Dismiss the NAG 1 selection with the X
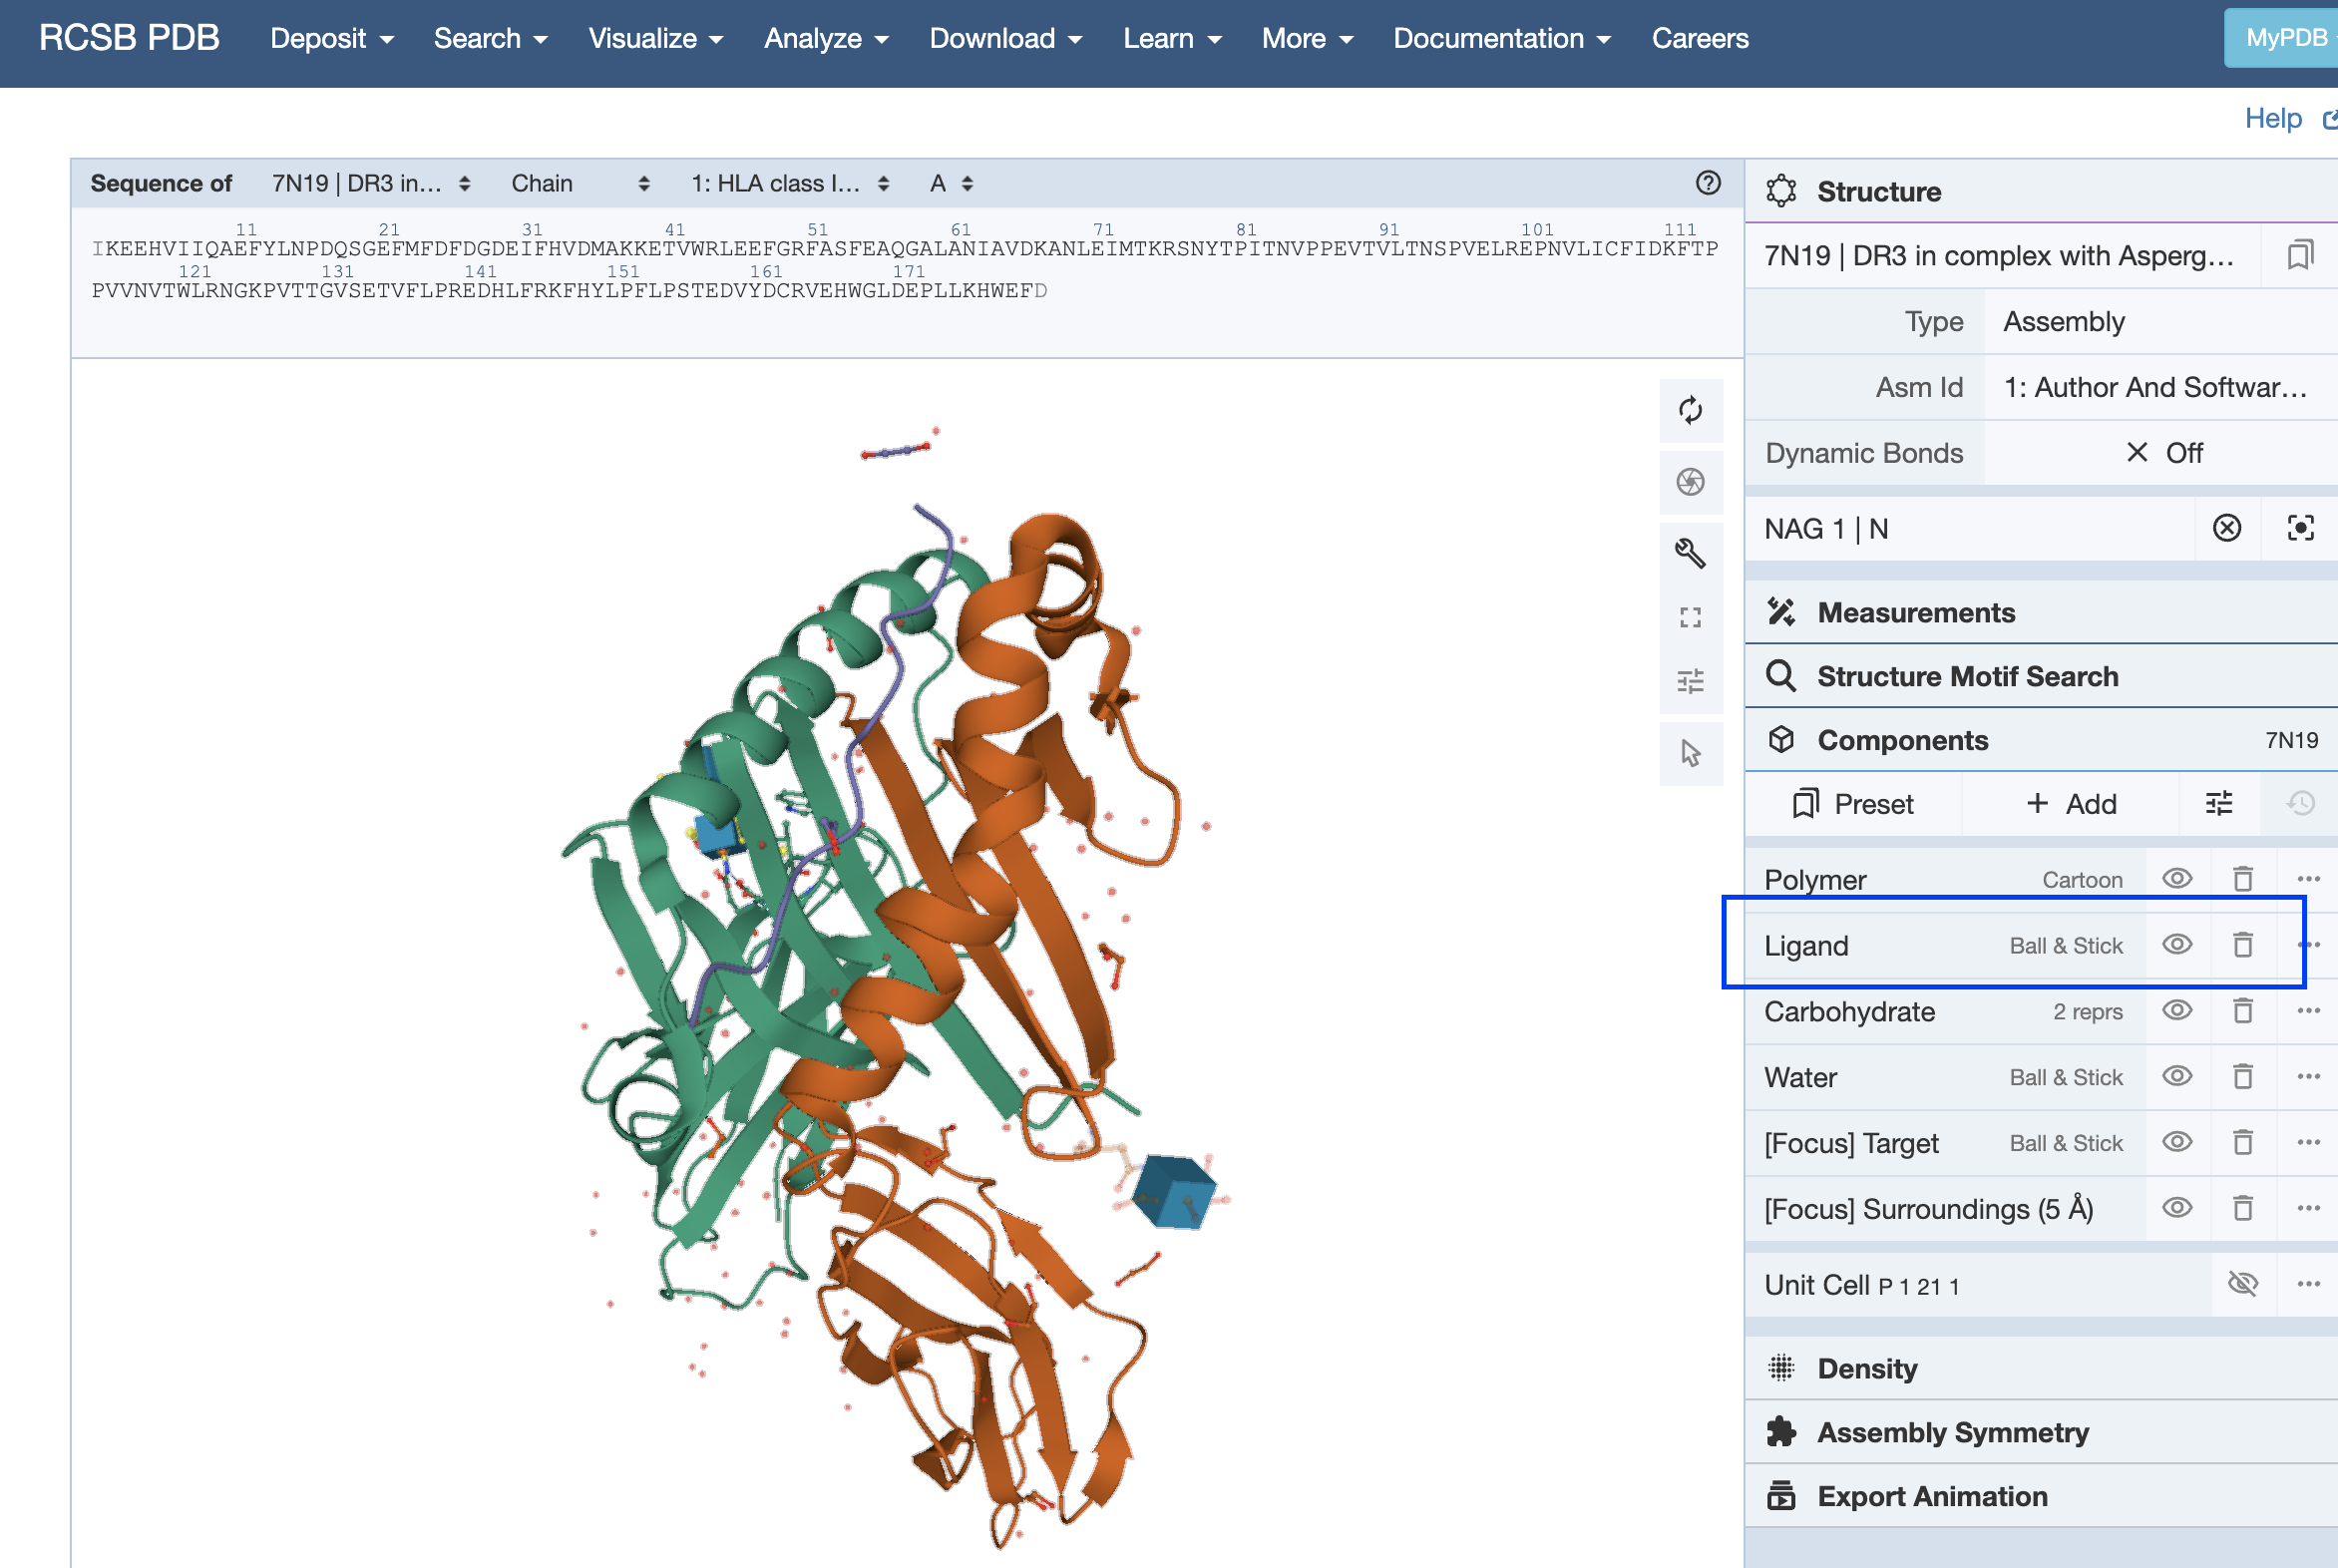The image size is (2338, 1568). [x=2227, y=528]
